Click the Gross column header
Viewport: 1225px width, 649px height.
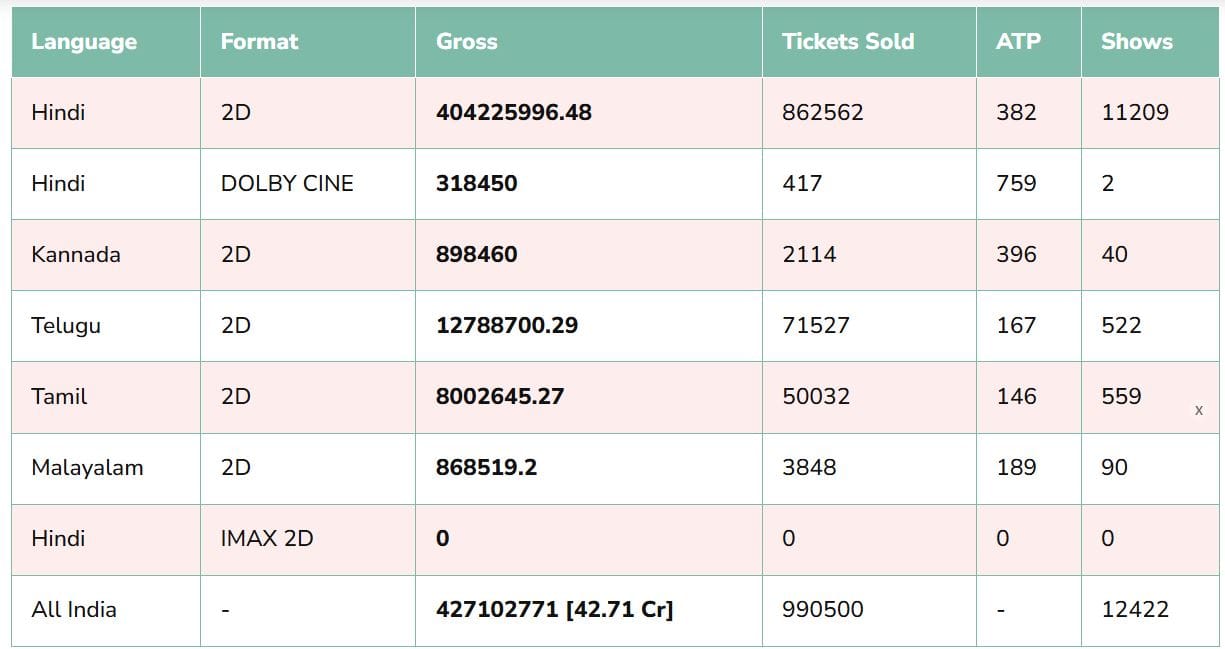click(x=466, y=42)
